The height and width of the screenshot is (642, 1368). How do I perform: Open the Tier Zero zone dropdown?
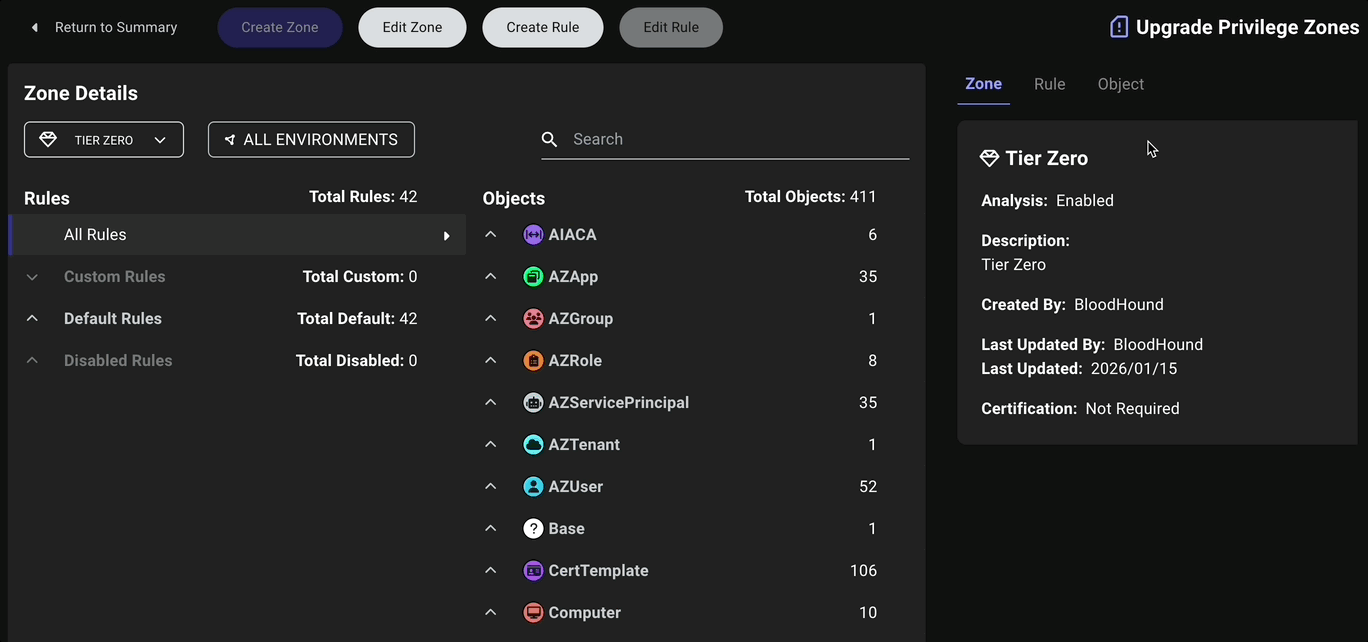(104, 140)
